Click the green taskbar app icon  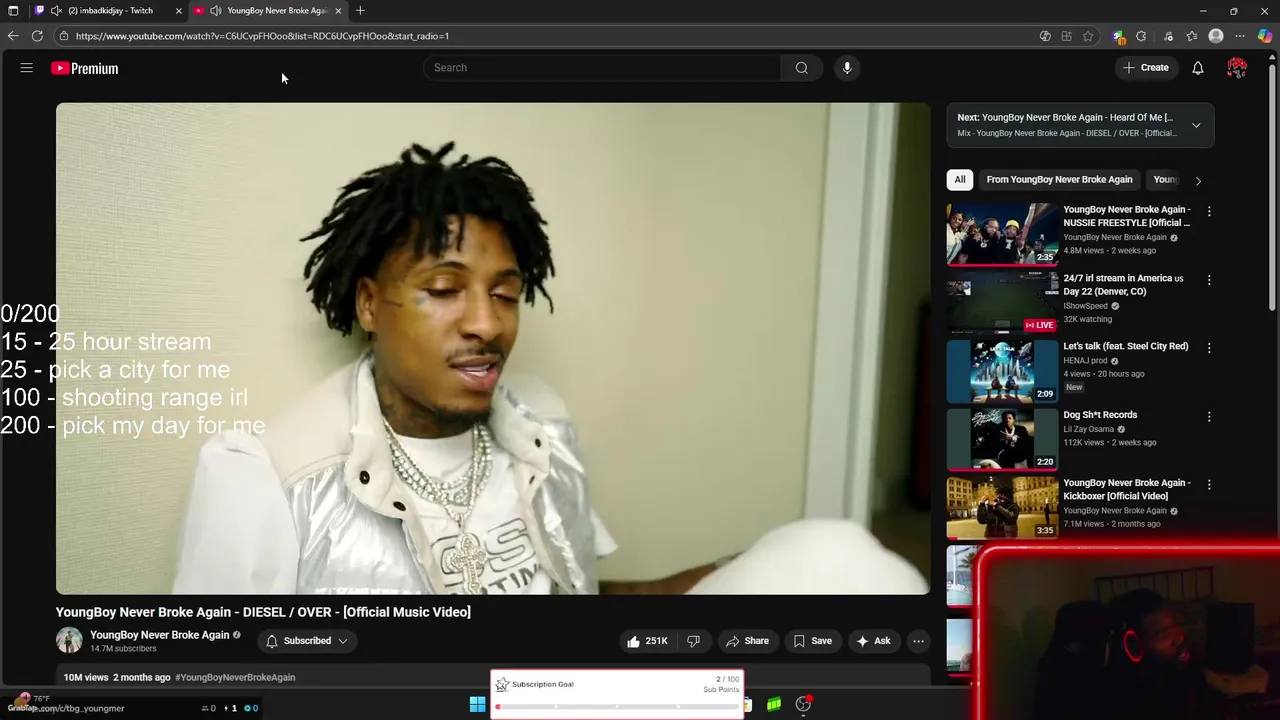click(774, 705)
